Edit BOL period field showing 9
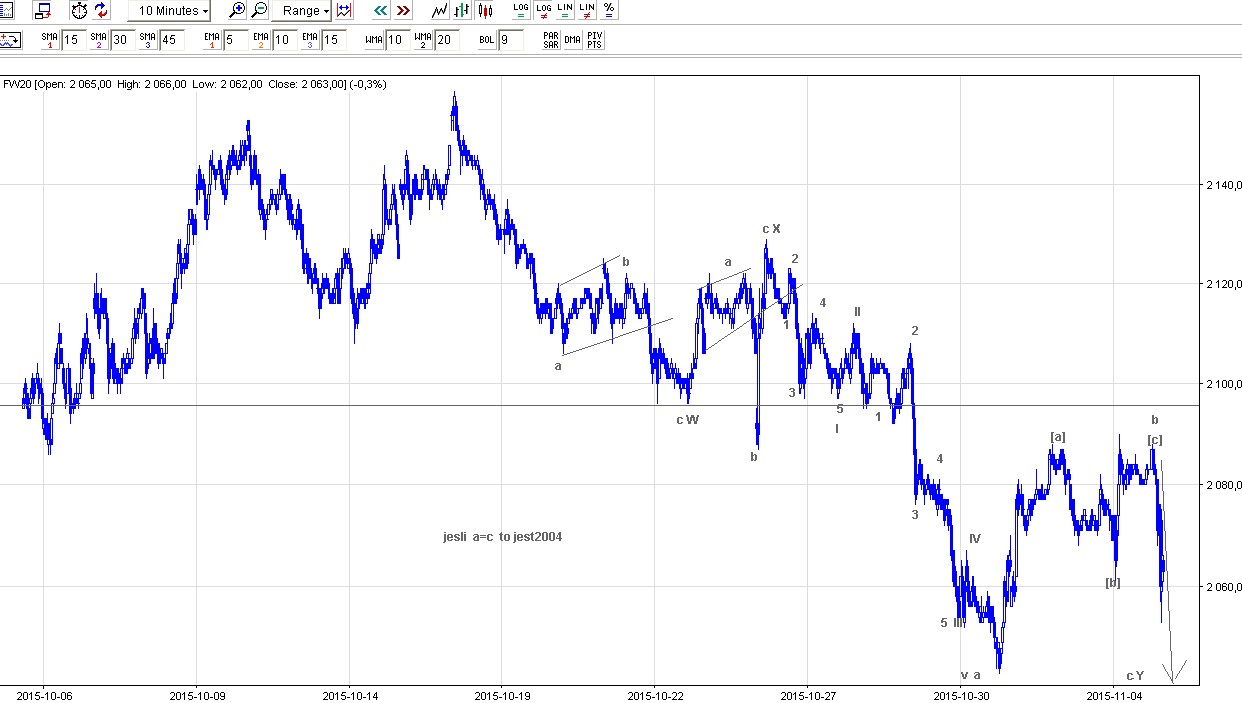Image resolution: width=1242 pixels, height=703 pixels. click(510, 40)
